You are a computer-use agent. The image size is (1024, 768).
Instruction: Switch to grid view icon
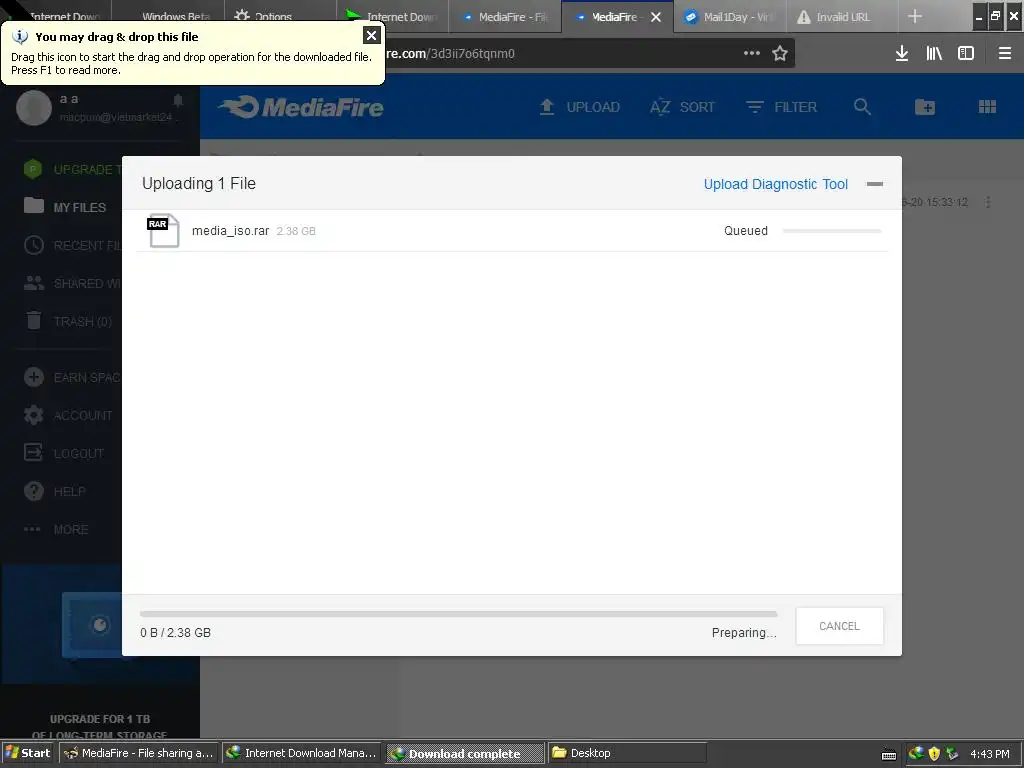point(987,106)
